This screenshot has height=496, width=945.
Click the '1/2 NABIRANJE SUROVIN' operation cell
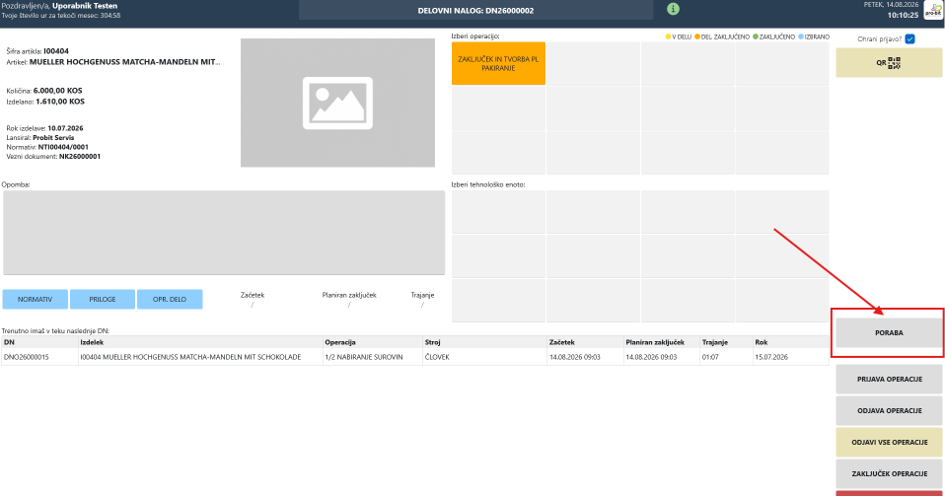point(372,357)
